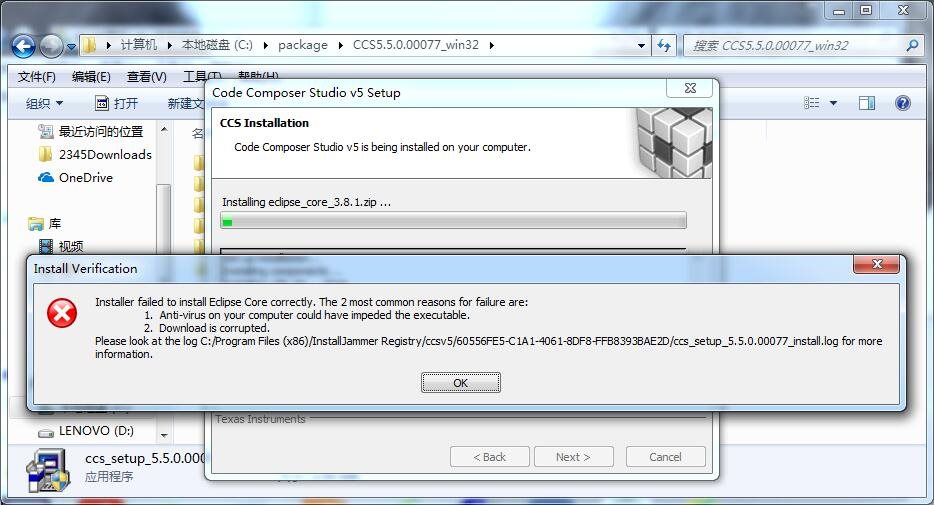Screen dimensions: 934x505
Task: Click the Explorer back arrow button
Action: coord(23,46)
